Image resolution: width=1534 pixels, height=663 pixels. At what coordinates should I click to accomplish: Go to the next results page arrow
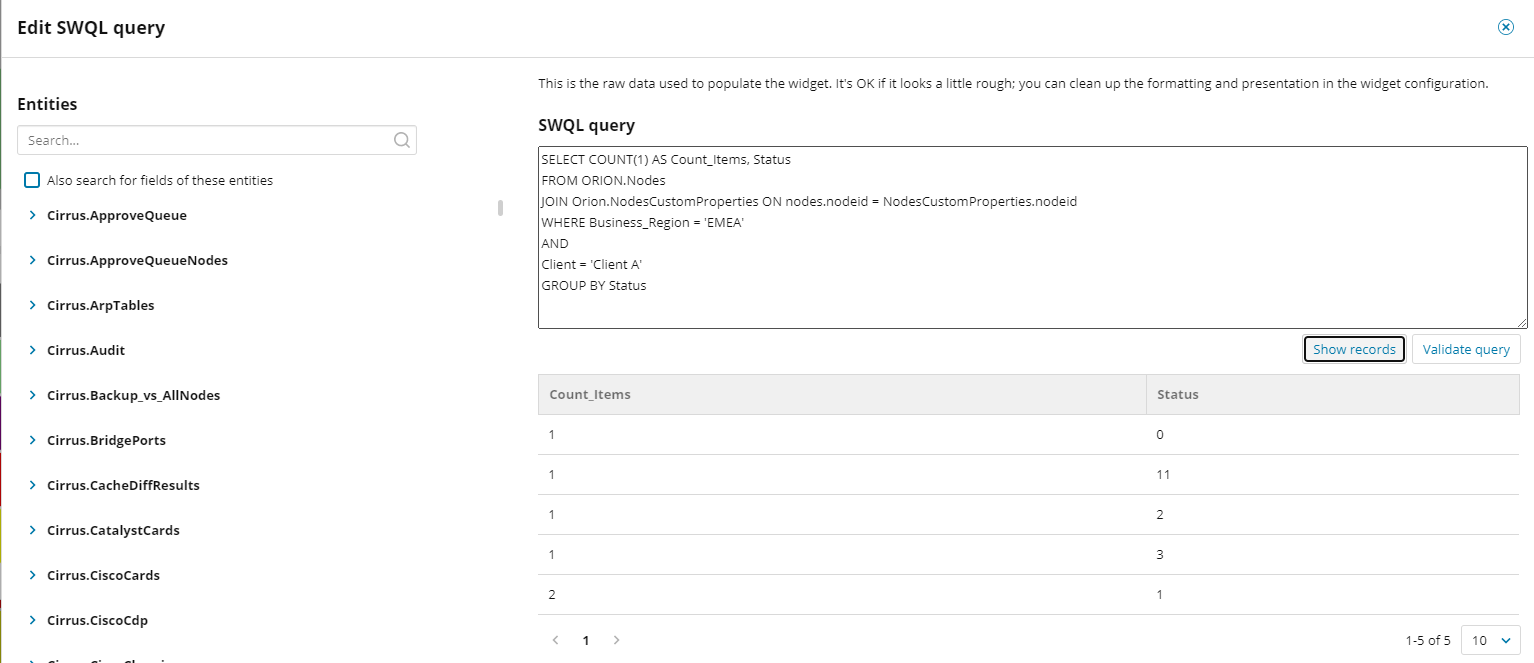pyautogui.click(x=616, y=640)
